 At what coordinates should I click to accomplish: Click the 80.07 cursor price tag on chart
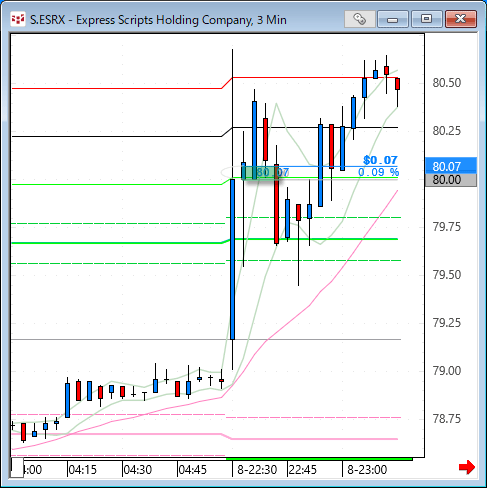[x=272, y=173]
